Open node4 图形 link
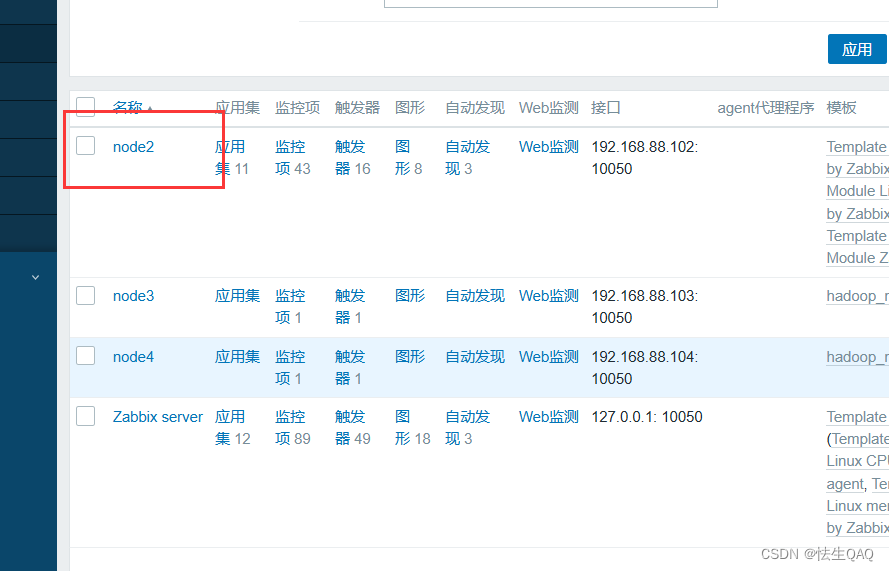 click(410, 357)
